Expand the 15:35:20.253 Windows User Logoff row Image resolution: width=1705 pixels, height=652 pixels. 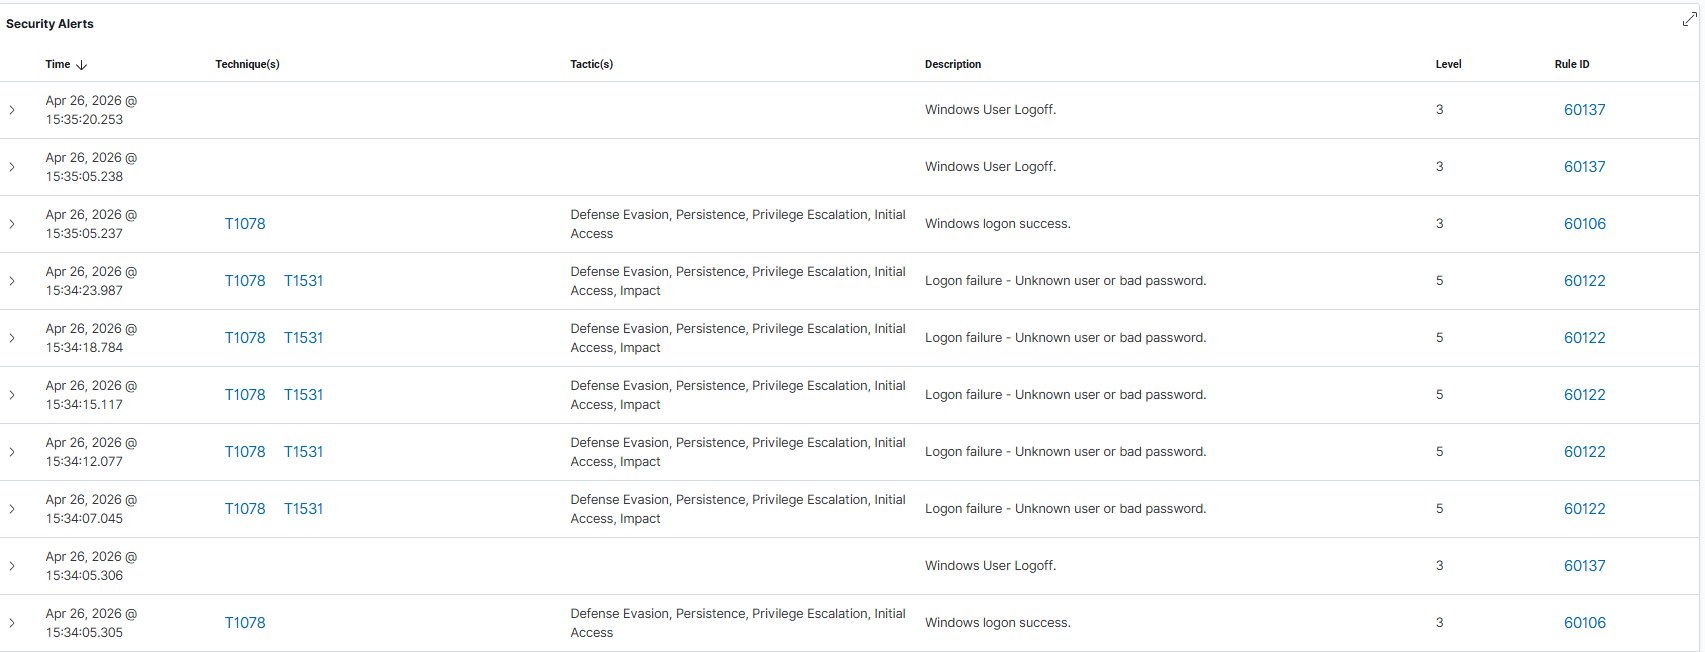[x=12, y=110]
